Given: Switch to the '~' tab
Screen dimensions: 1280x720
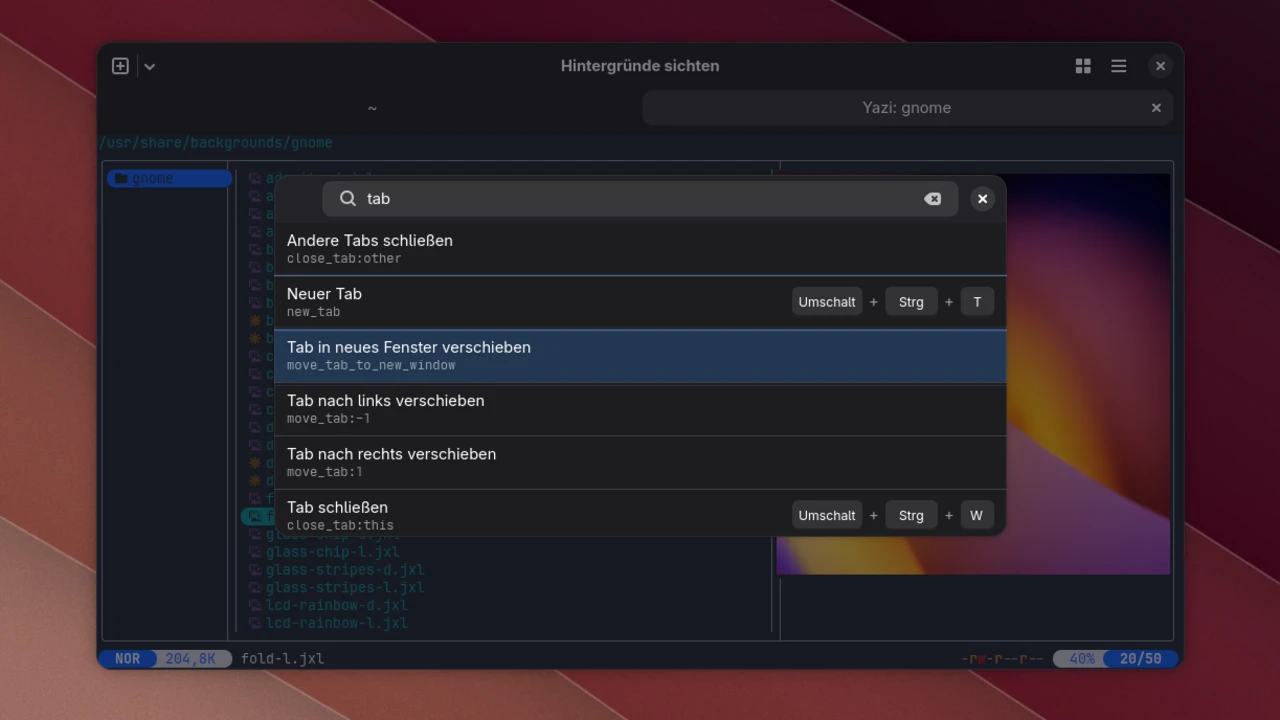Looking at the screenshot, I should coord(372,108).
